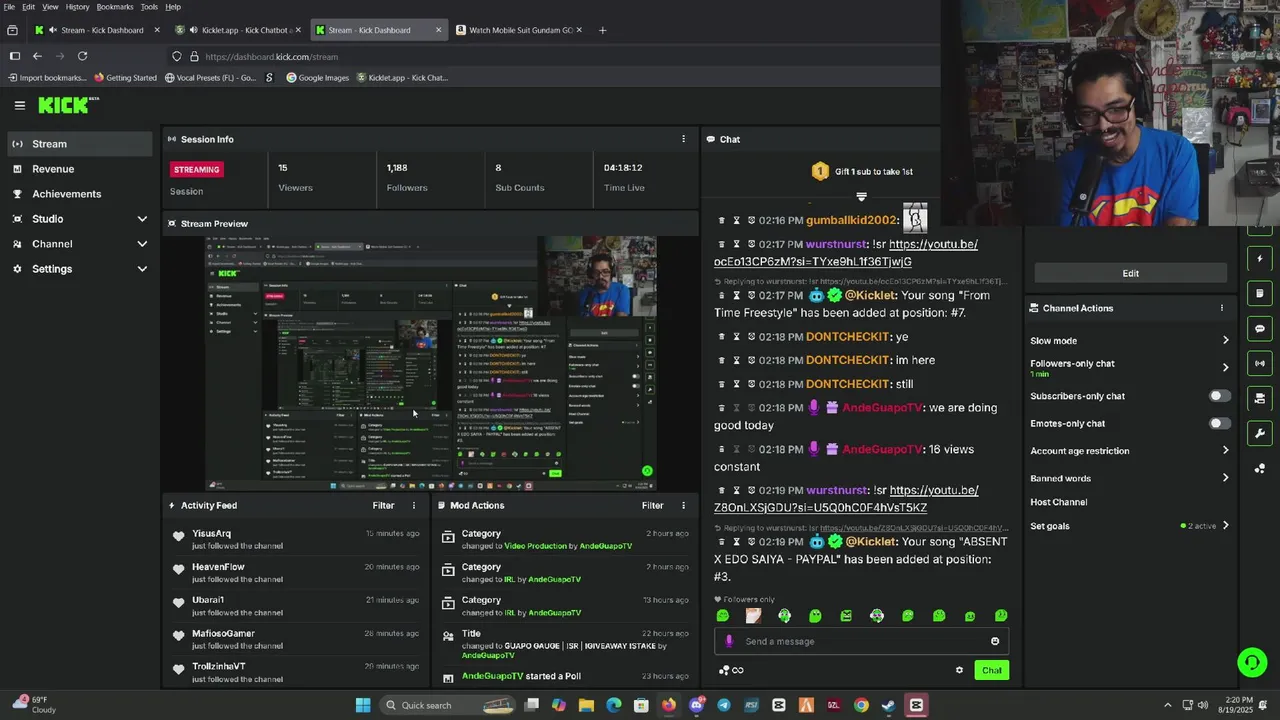
Task: Collapse the leaderboard banner arrow in chat
Action: point(861,196)
